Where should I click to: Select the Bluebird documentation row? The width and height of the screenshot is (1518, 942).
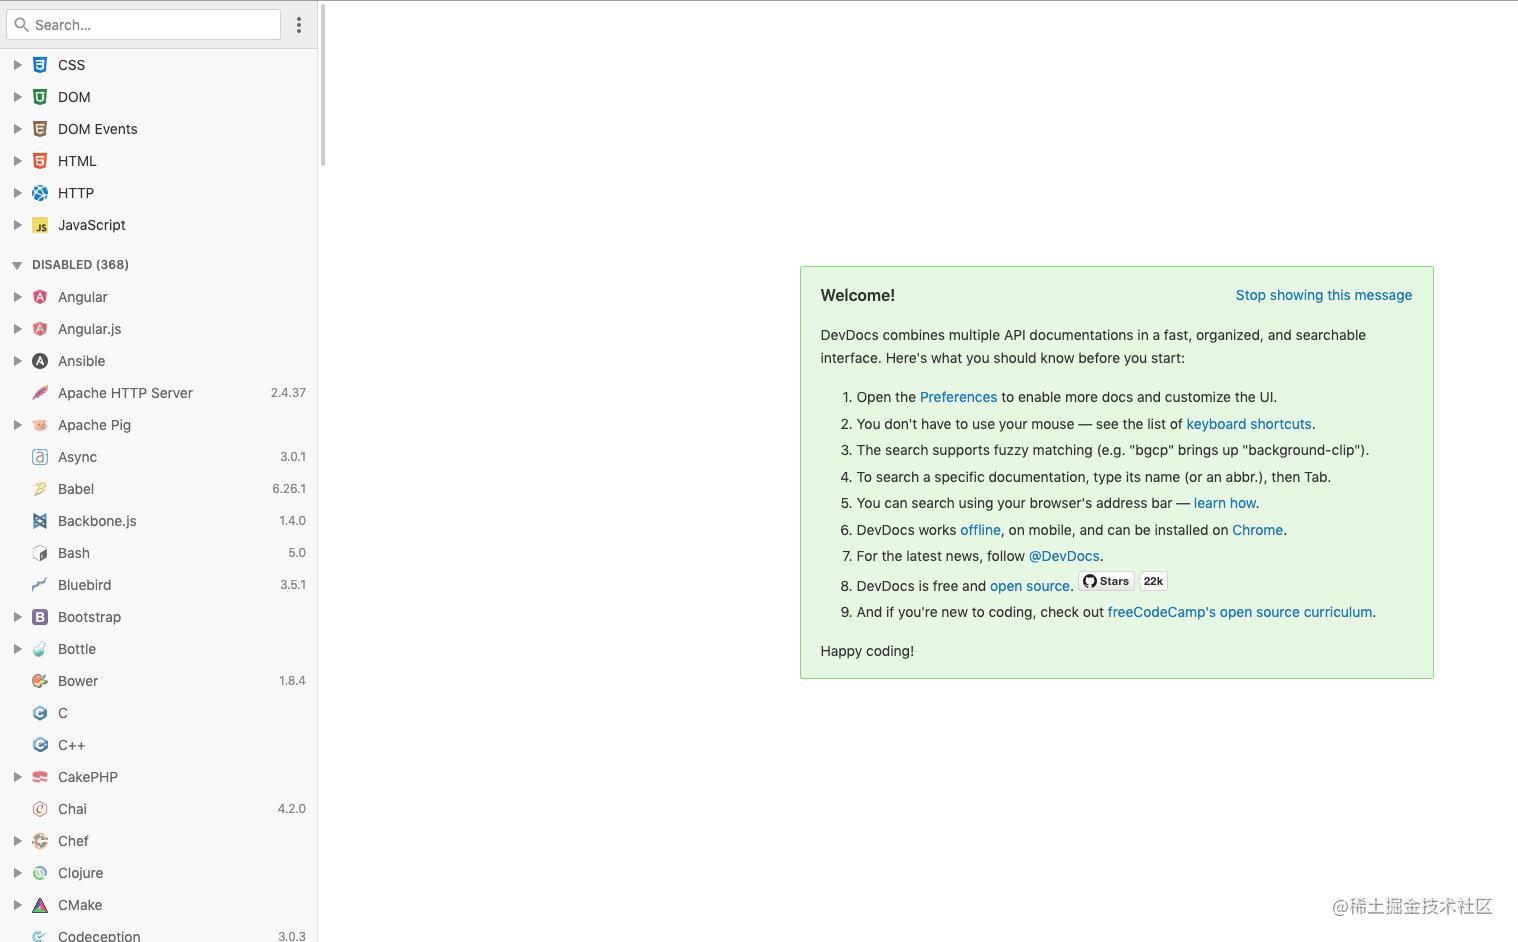tap(159, 585)
